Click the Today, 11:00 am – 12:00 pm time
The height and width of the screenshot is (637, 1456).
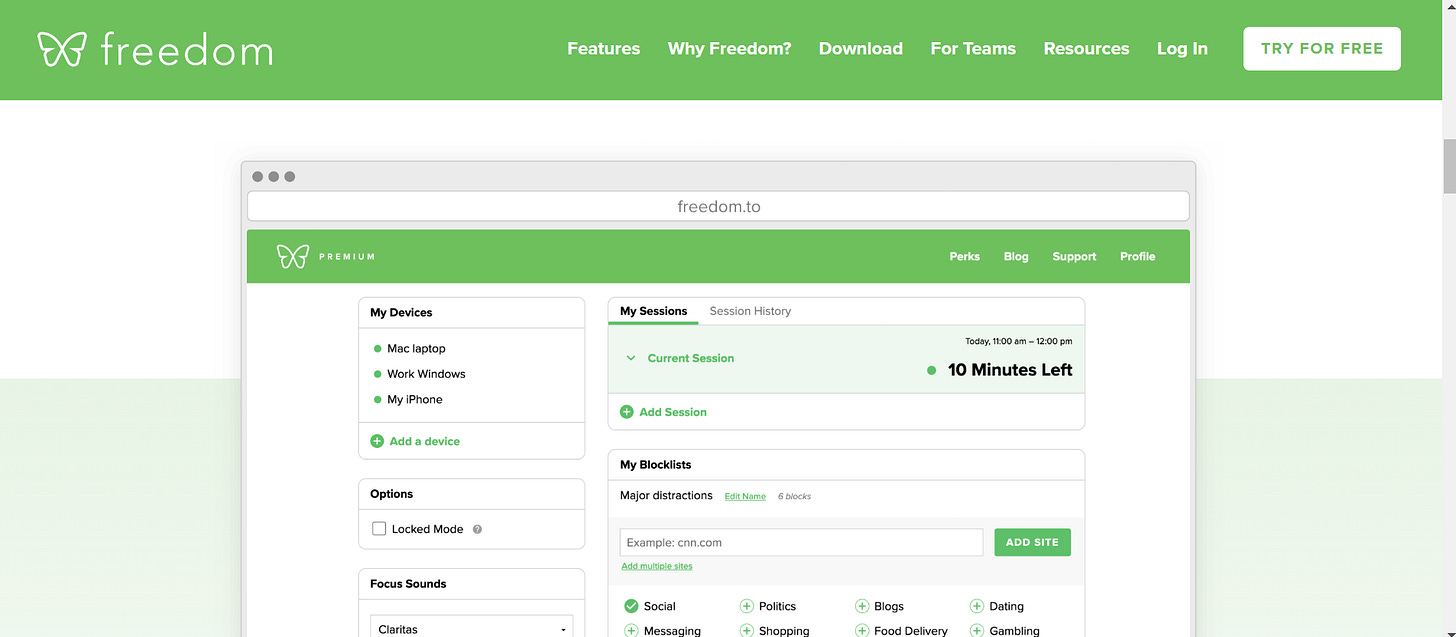[x=1018, y=341]
